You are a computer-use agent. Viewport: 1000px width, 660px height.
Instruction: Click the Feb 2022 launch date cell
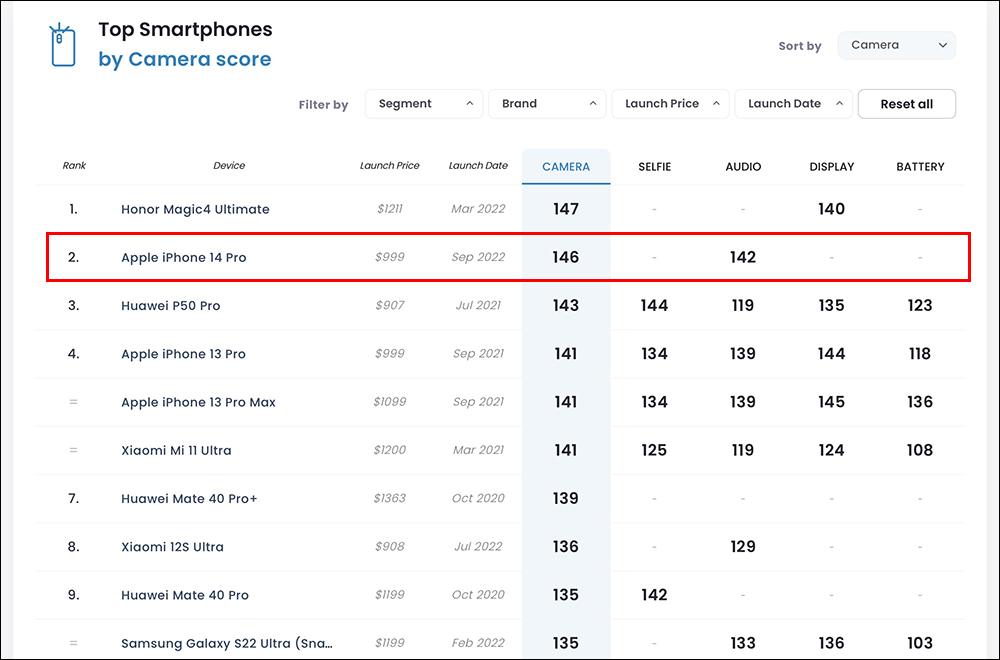478,643
